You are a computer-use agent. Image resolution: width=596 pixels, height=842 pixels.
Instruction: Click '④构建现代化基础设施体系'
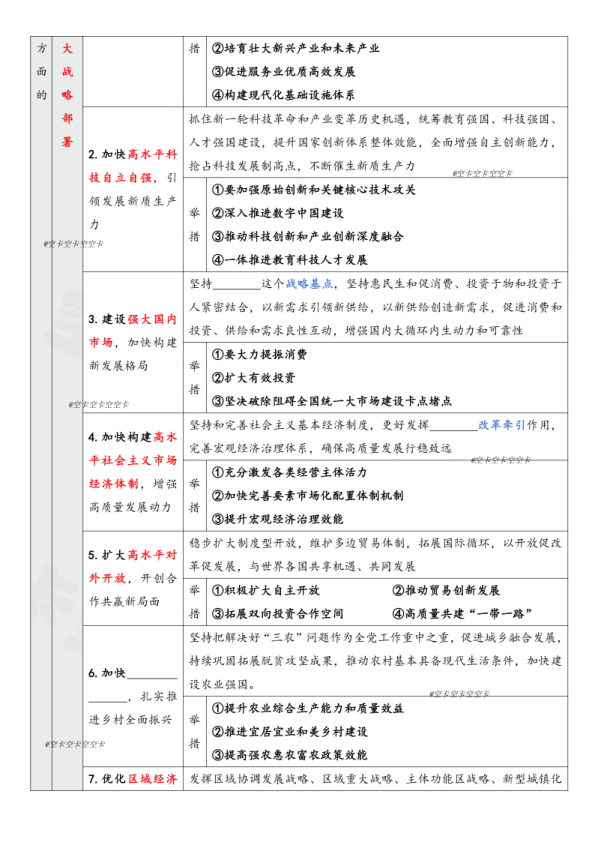(283, 95)
